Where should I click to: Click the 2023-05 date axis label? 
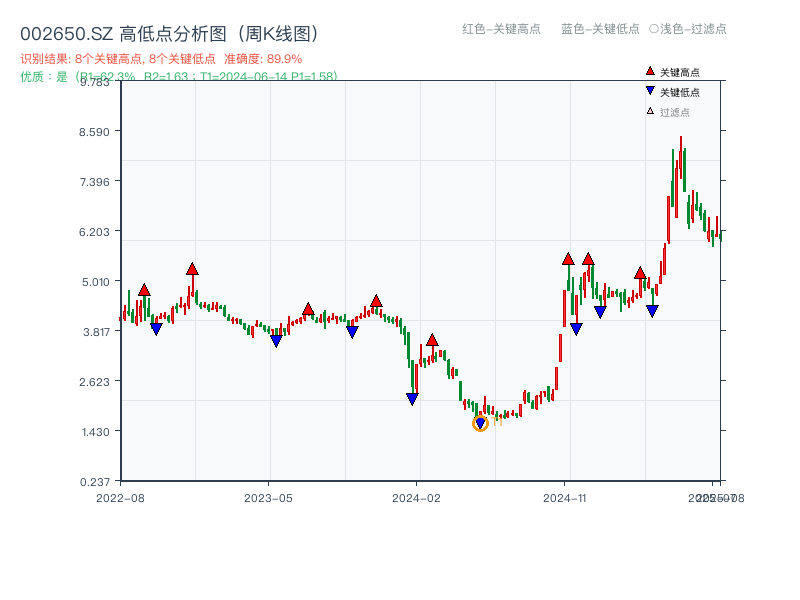(x=268, y=497)
